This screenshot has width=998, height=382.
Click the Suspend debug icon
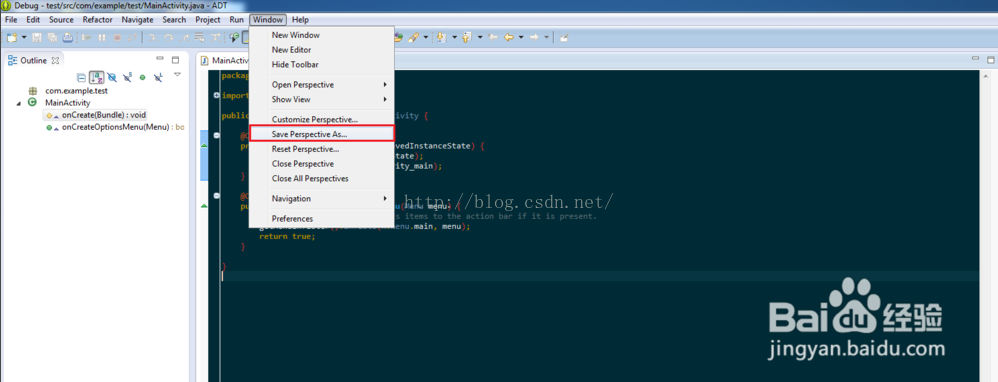tap(102, 38)
